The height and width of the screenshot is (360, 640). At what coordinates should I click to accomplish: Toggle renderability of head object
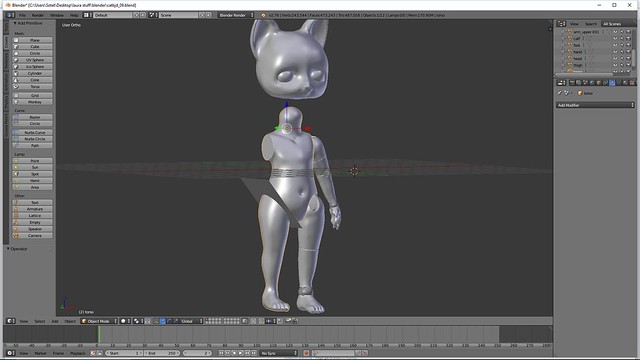click(x=628, y=58)
